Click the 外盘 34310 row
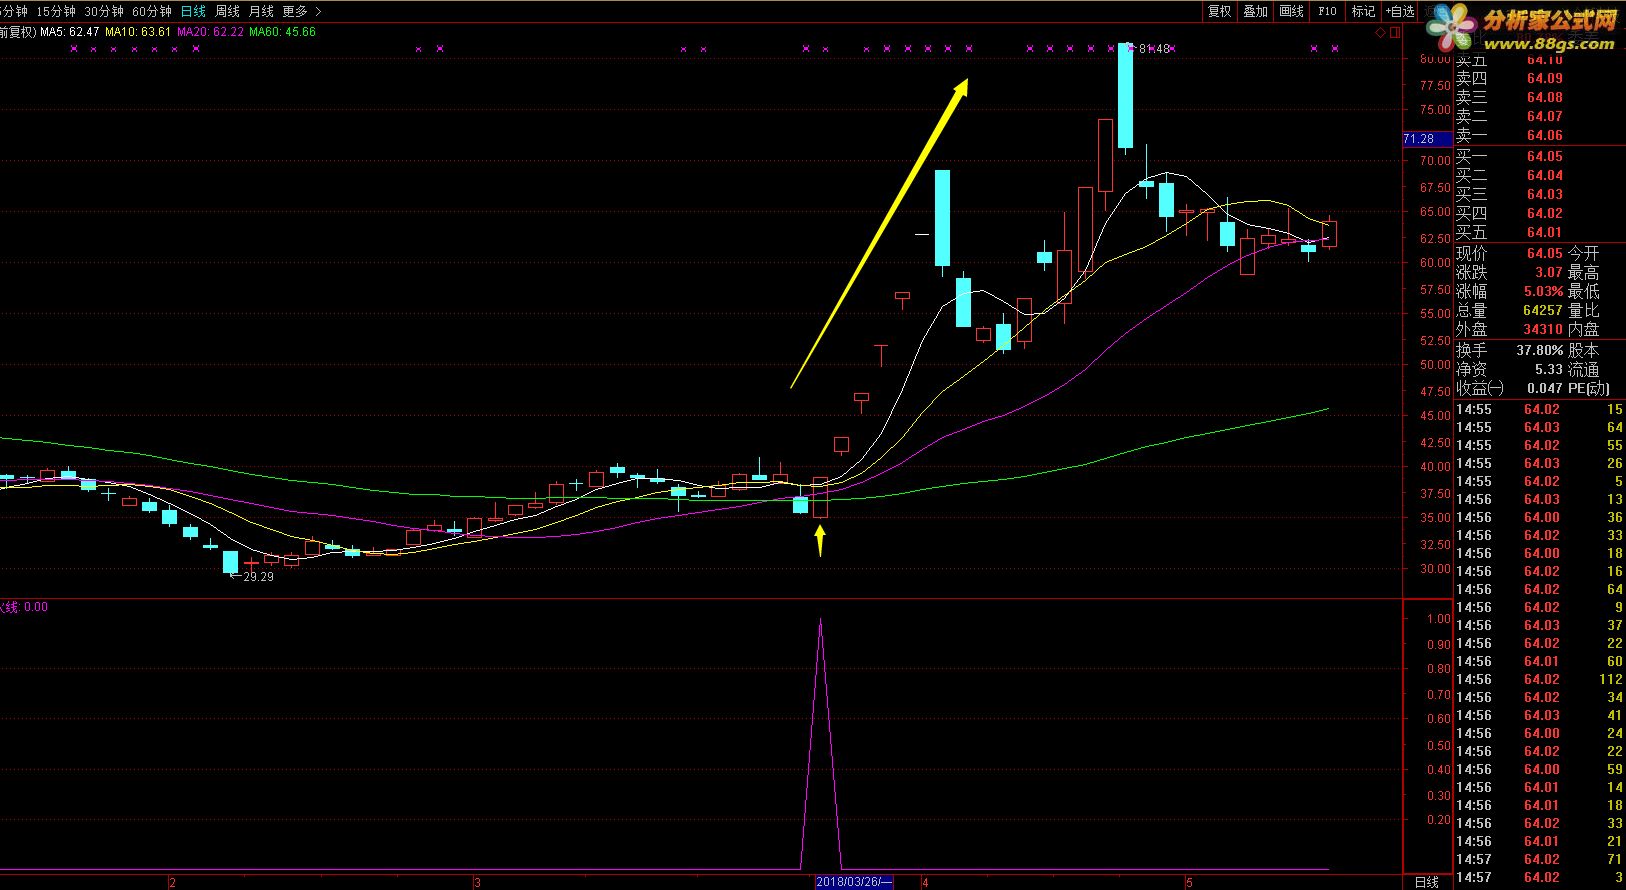Viewport: 1626px width, 890px height. tap(1510, 329)
